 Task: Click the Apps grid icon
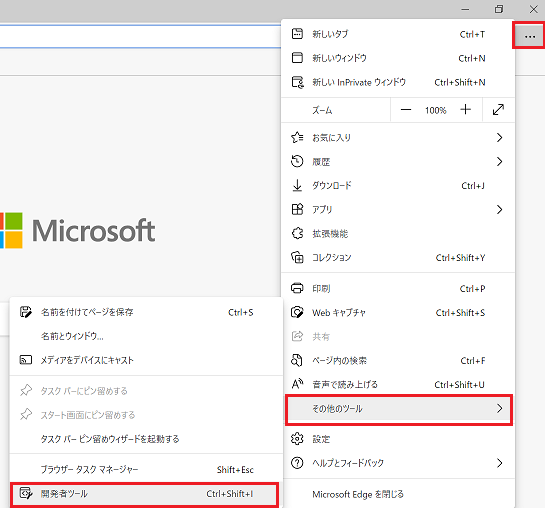[x=297, y=209]
